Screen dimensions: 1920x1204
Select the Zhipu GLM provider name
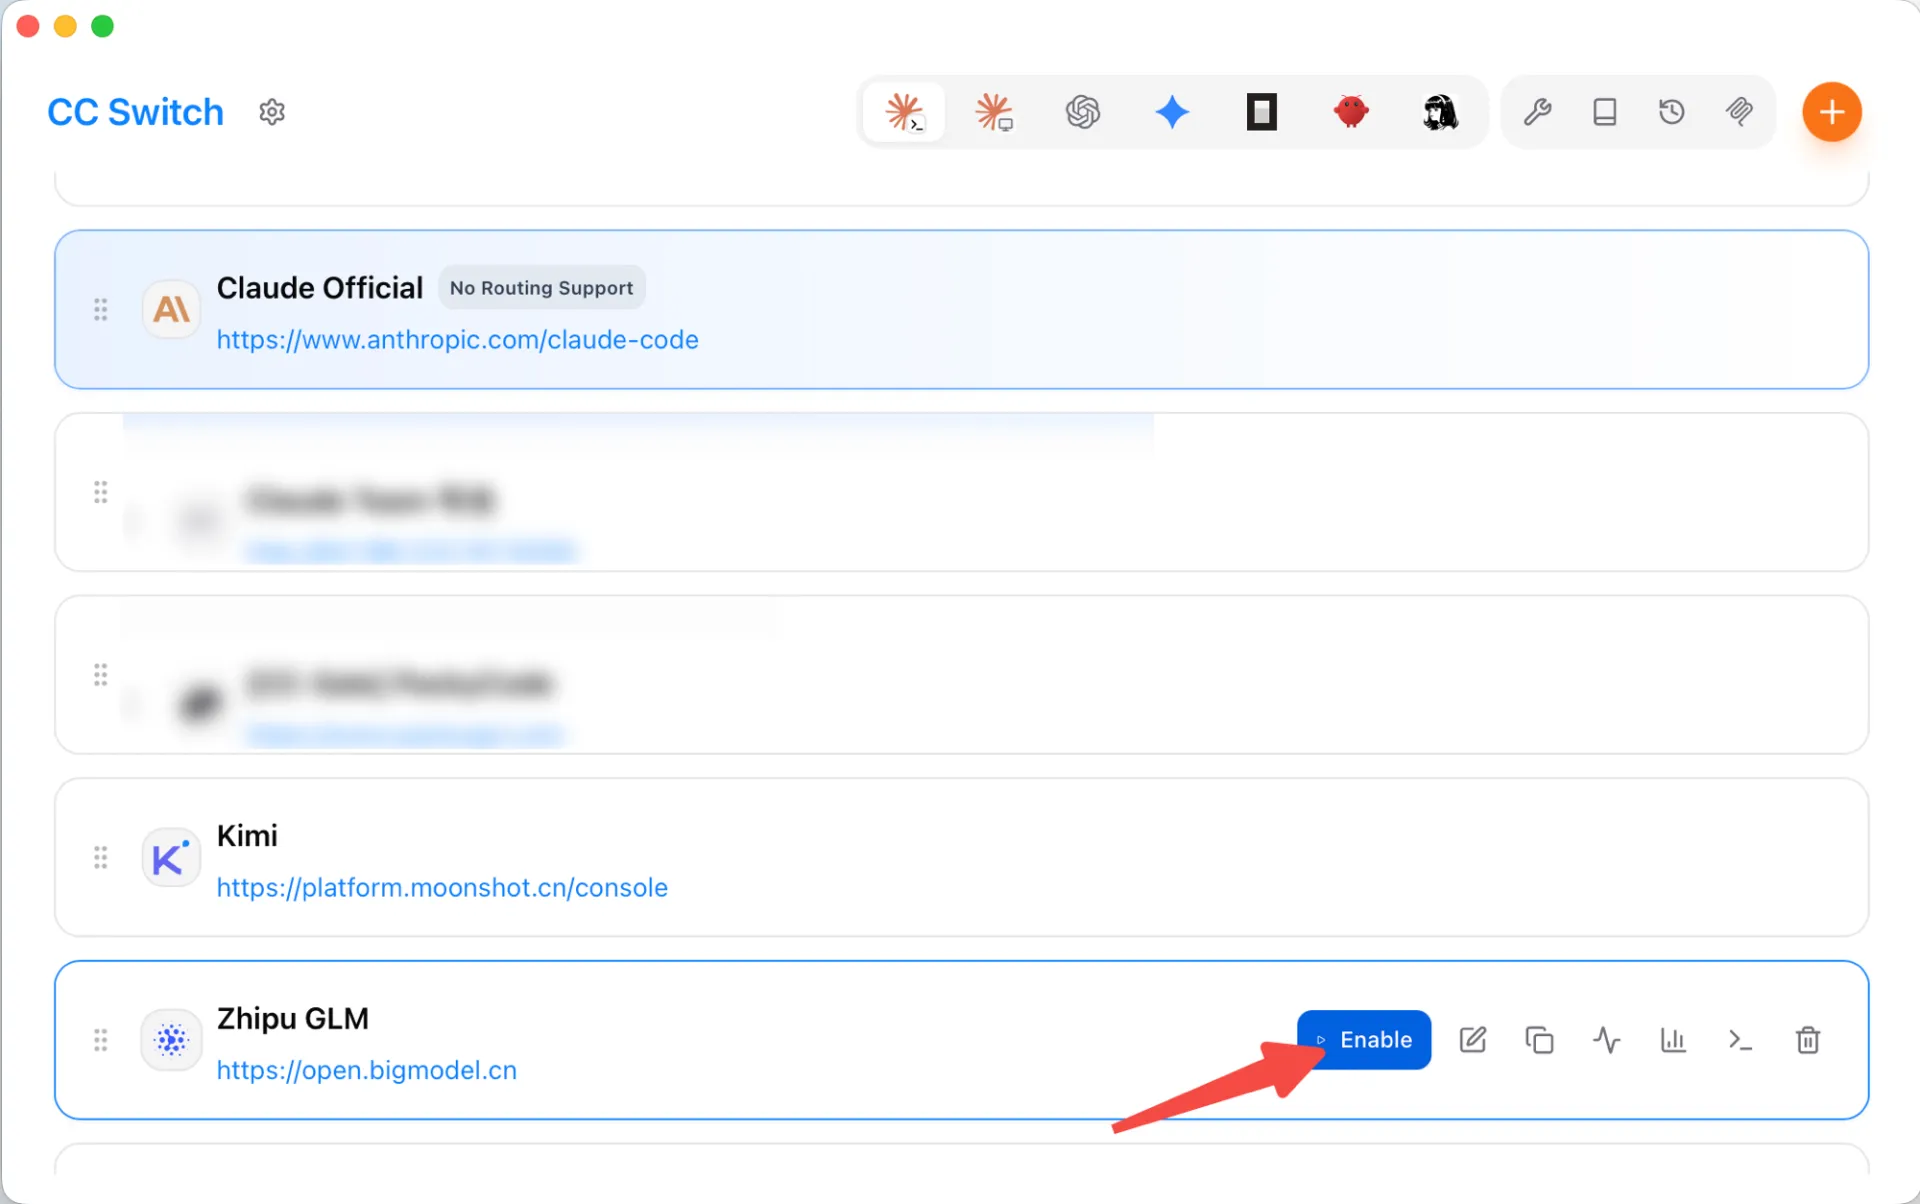pyautogui.click(x=293, y=1018)
